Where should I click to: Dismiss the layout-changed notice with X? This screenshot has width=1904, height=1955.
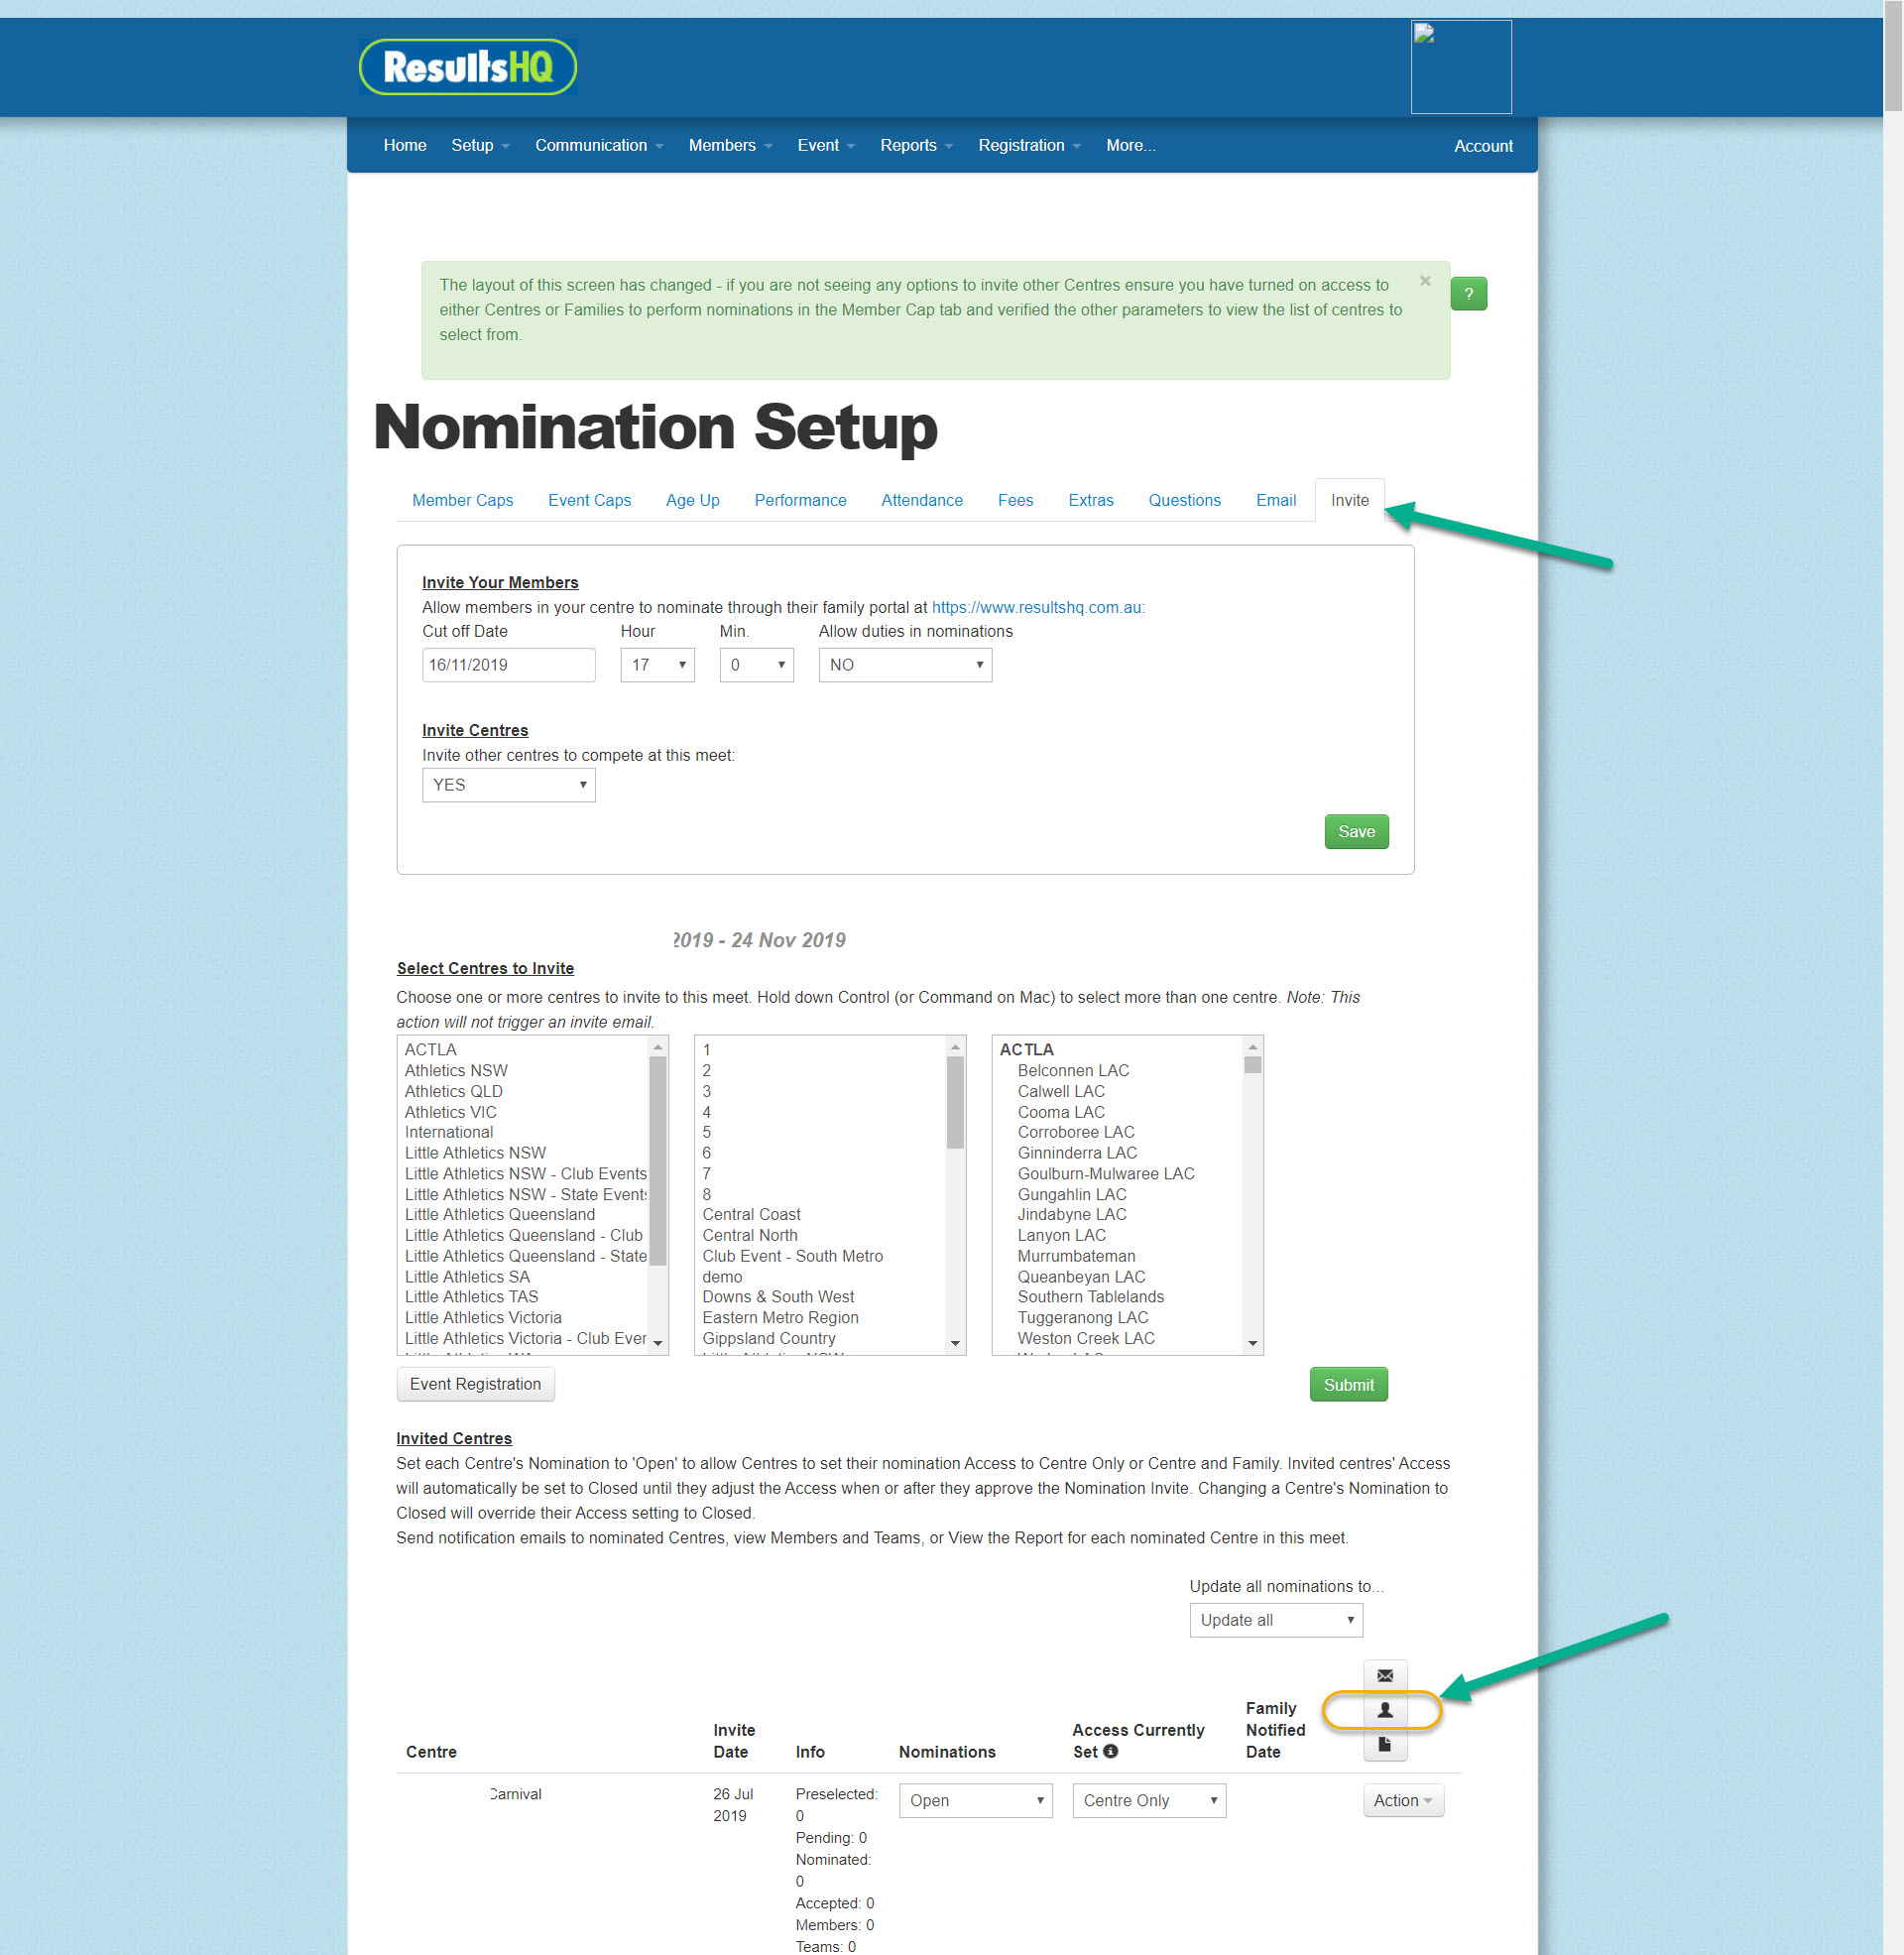point(1425,281)
